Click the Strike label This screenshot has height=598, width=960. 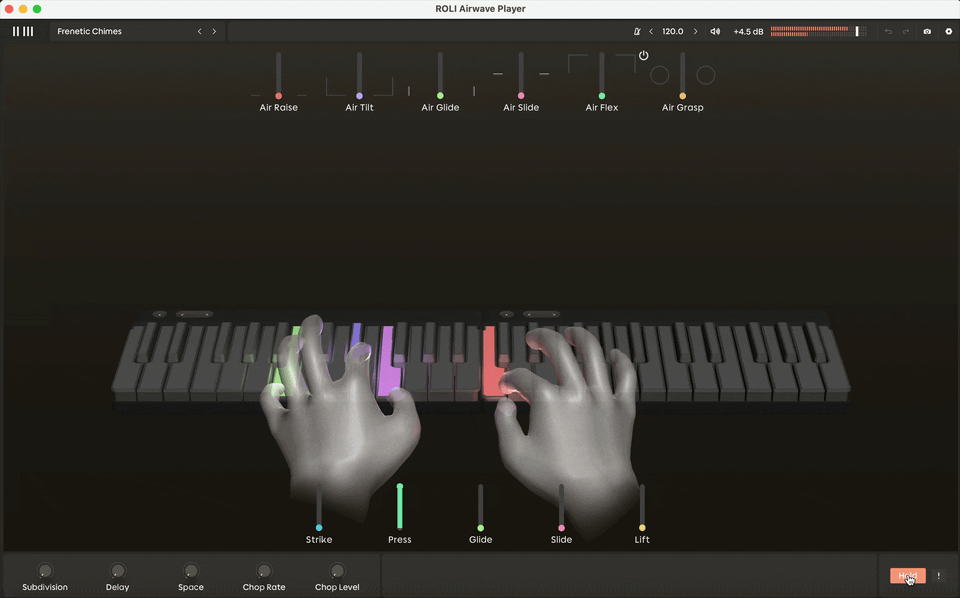[x=319, y=540]
